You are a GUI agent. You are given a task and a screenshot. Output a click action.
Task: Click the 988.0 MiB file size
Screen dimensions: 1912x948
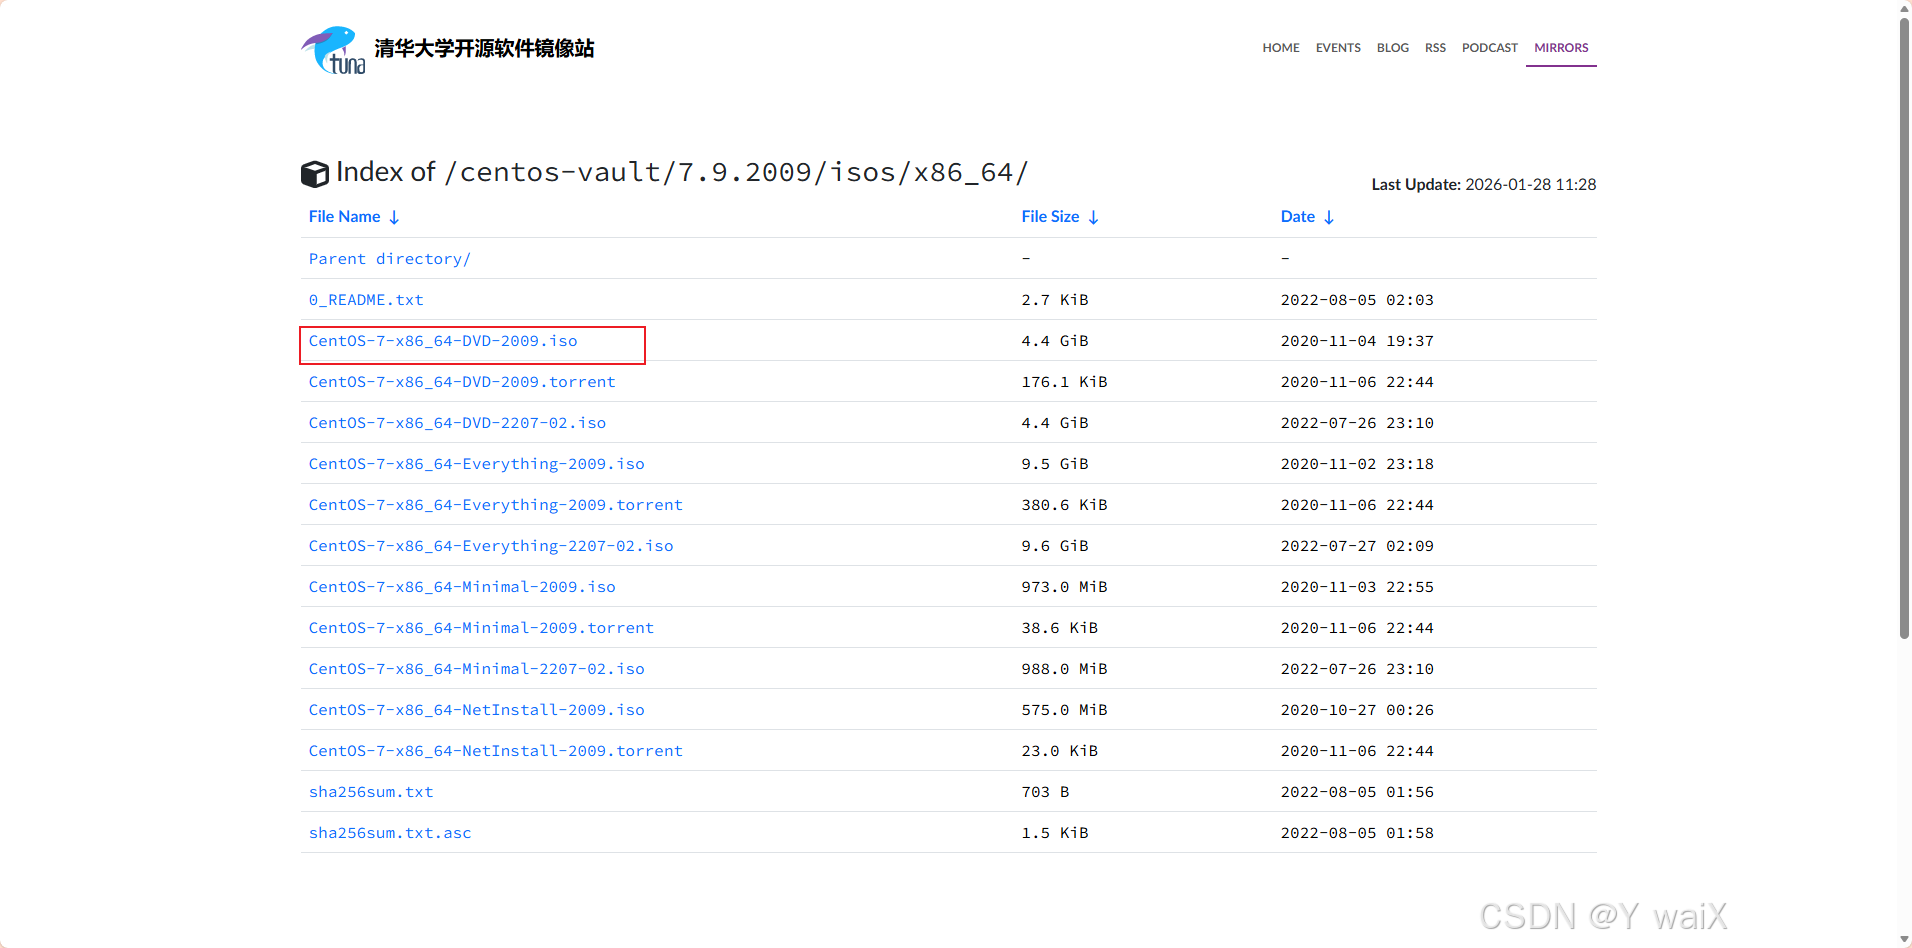click(x=1064, y=669)
